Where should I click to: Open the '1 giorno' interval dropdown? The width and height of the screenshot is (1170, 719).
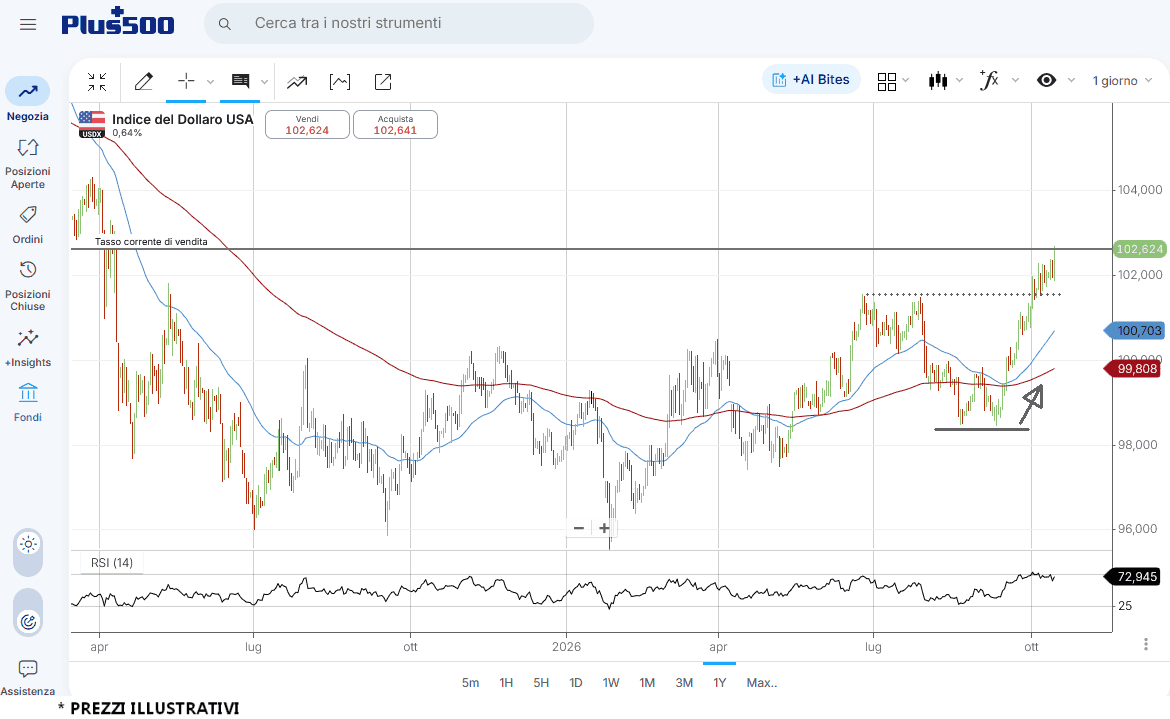point(1122,81)
